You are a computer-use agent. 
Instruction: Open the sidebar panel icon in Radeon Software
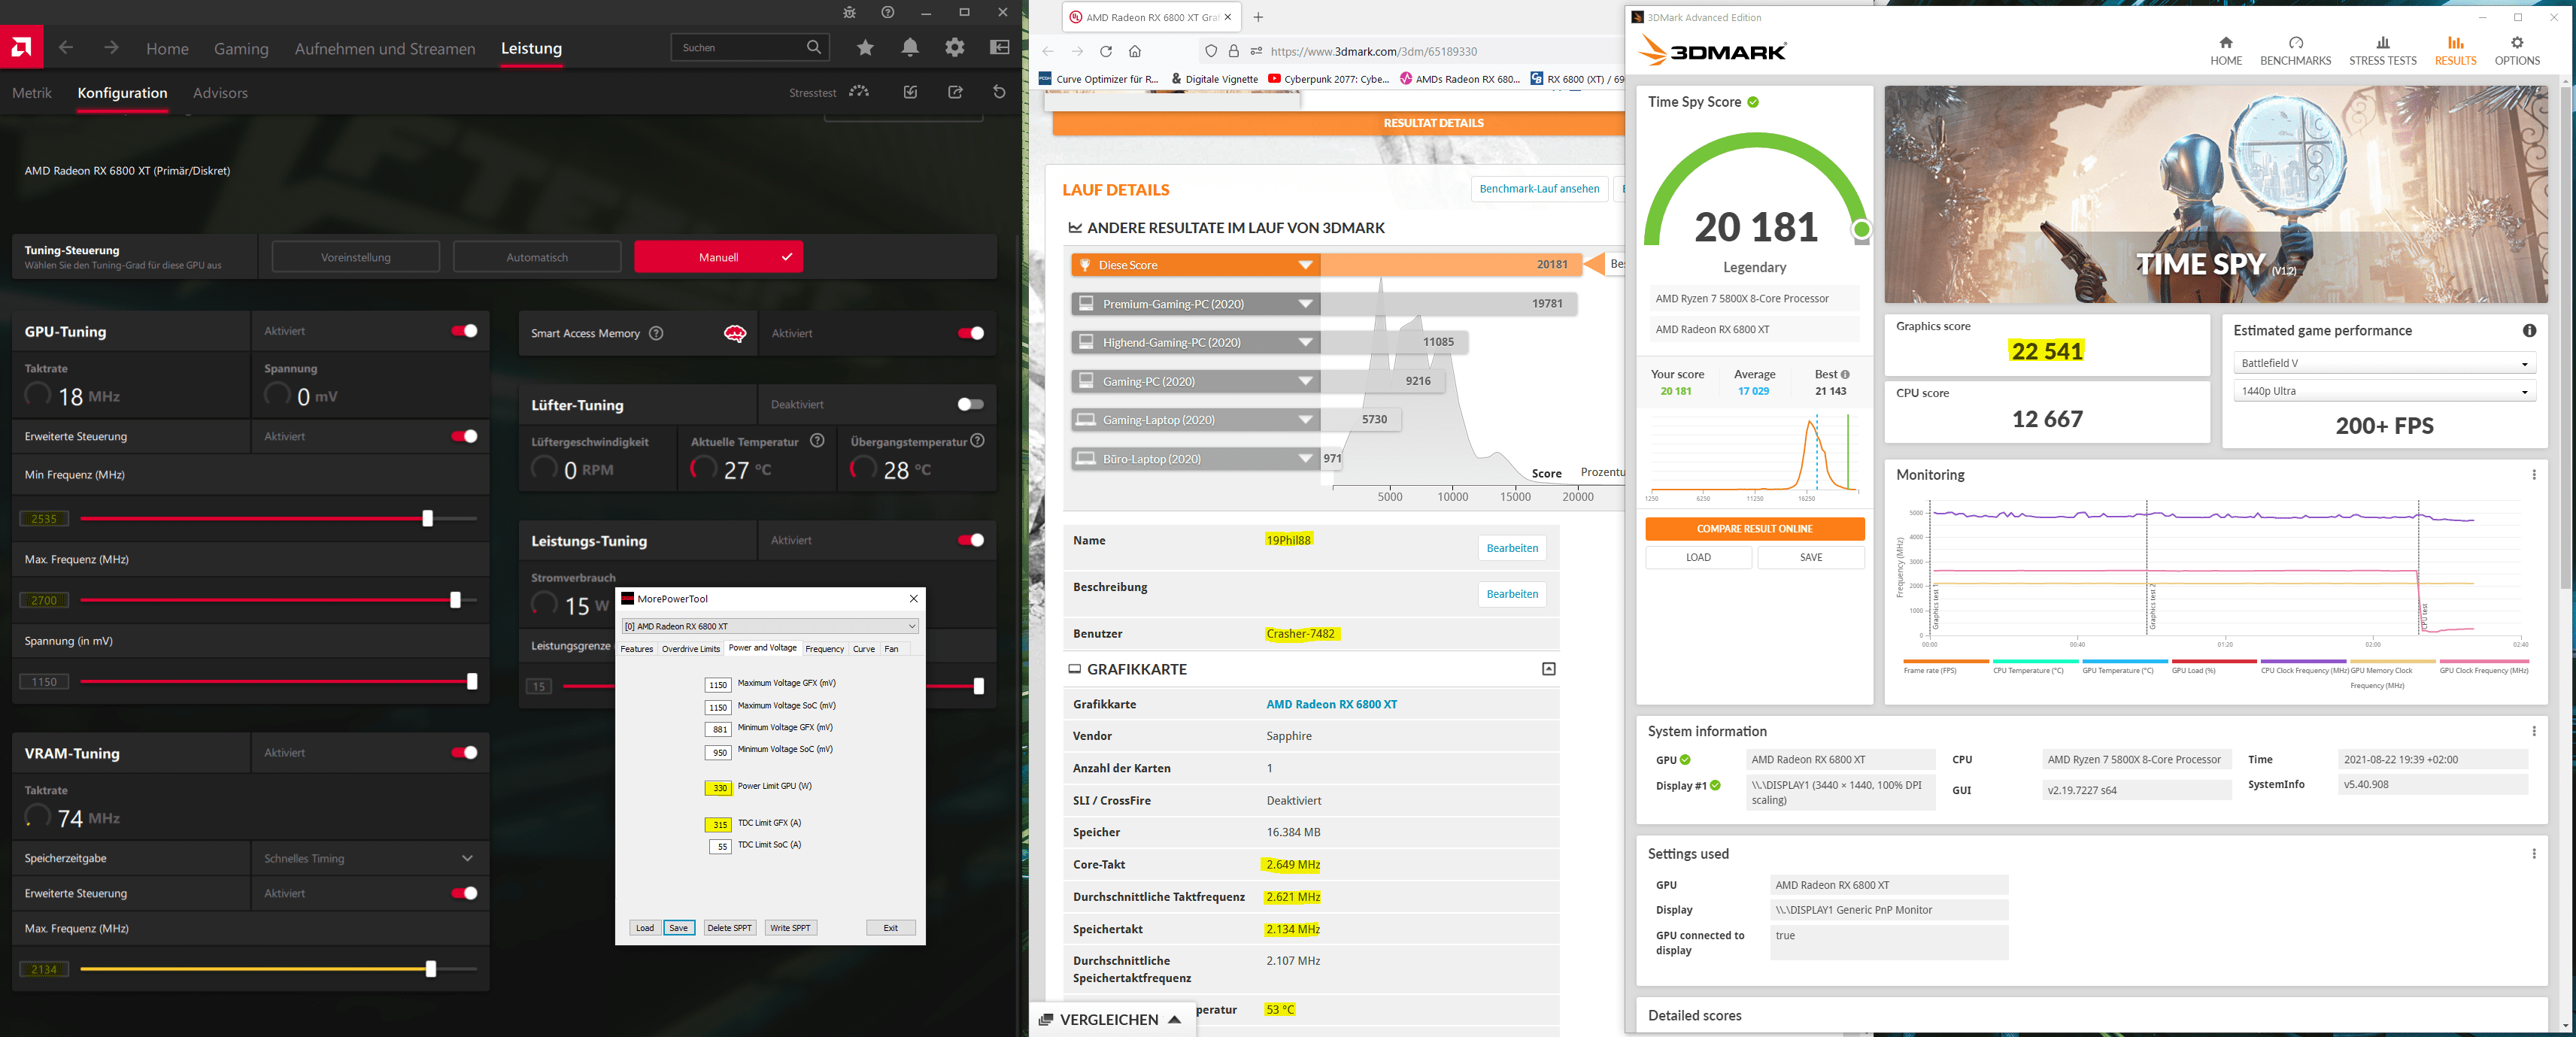pyautogui.click(x=999, y=48)
